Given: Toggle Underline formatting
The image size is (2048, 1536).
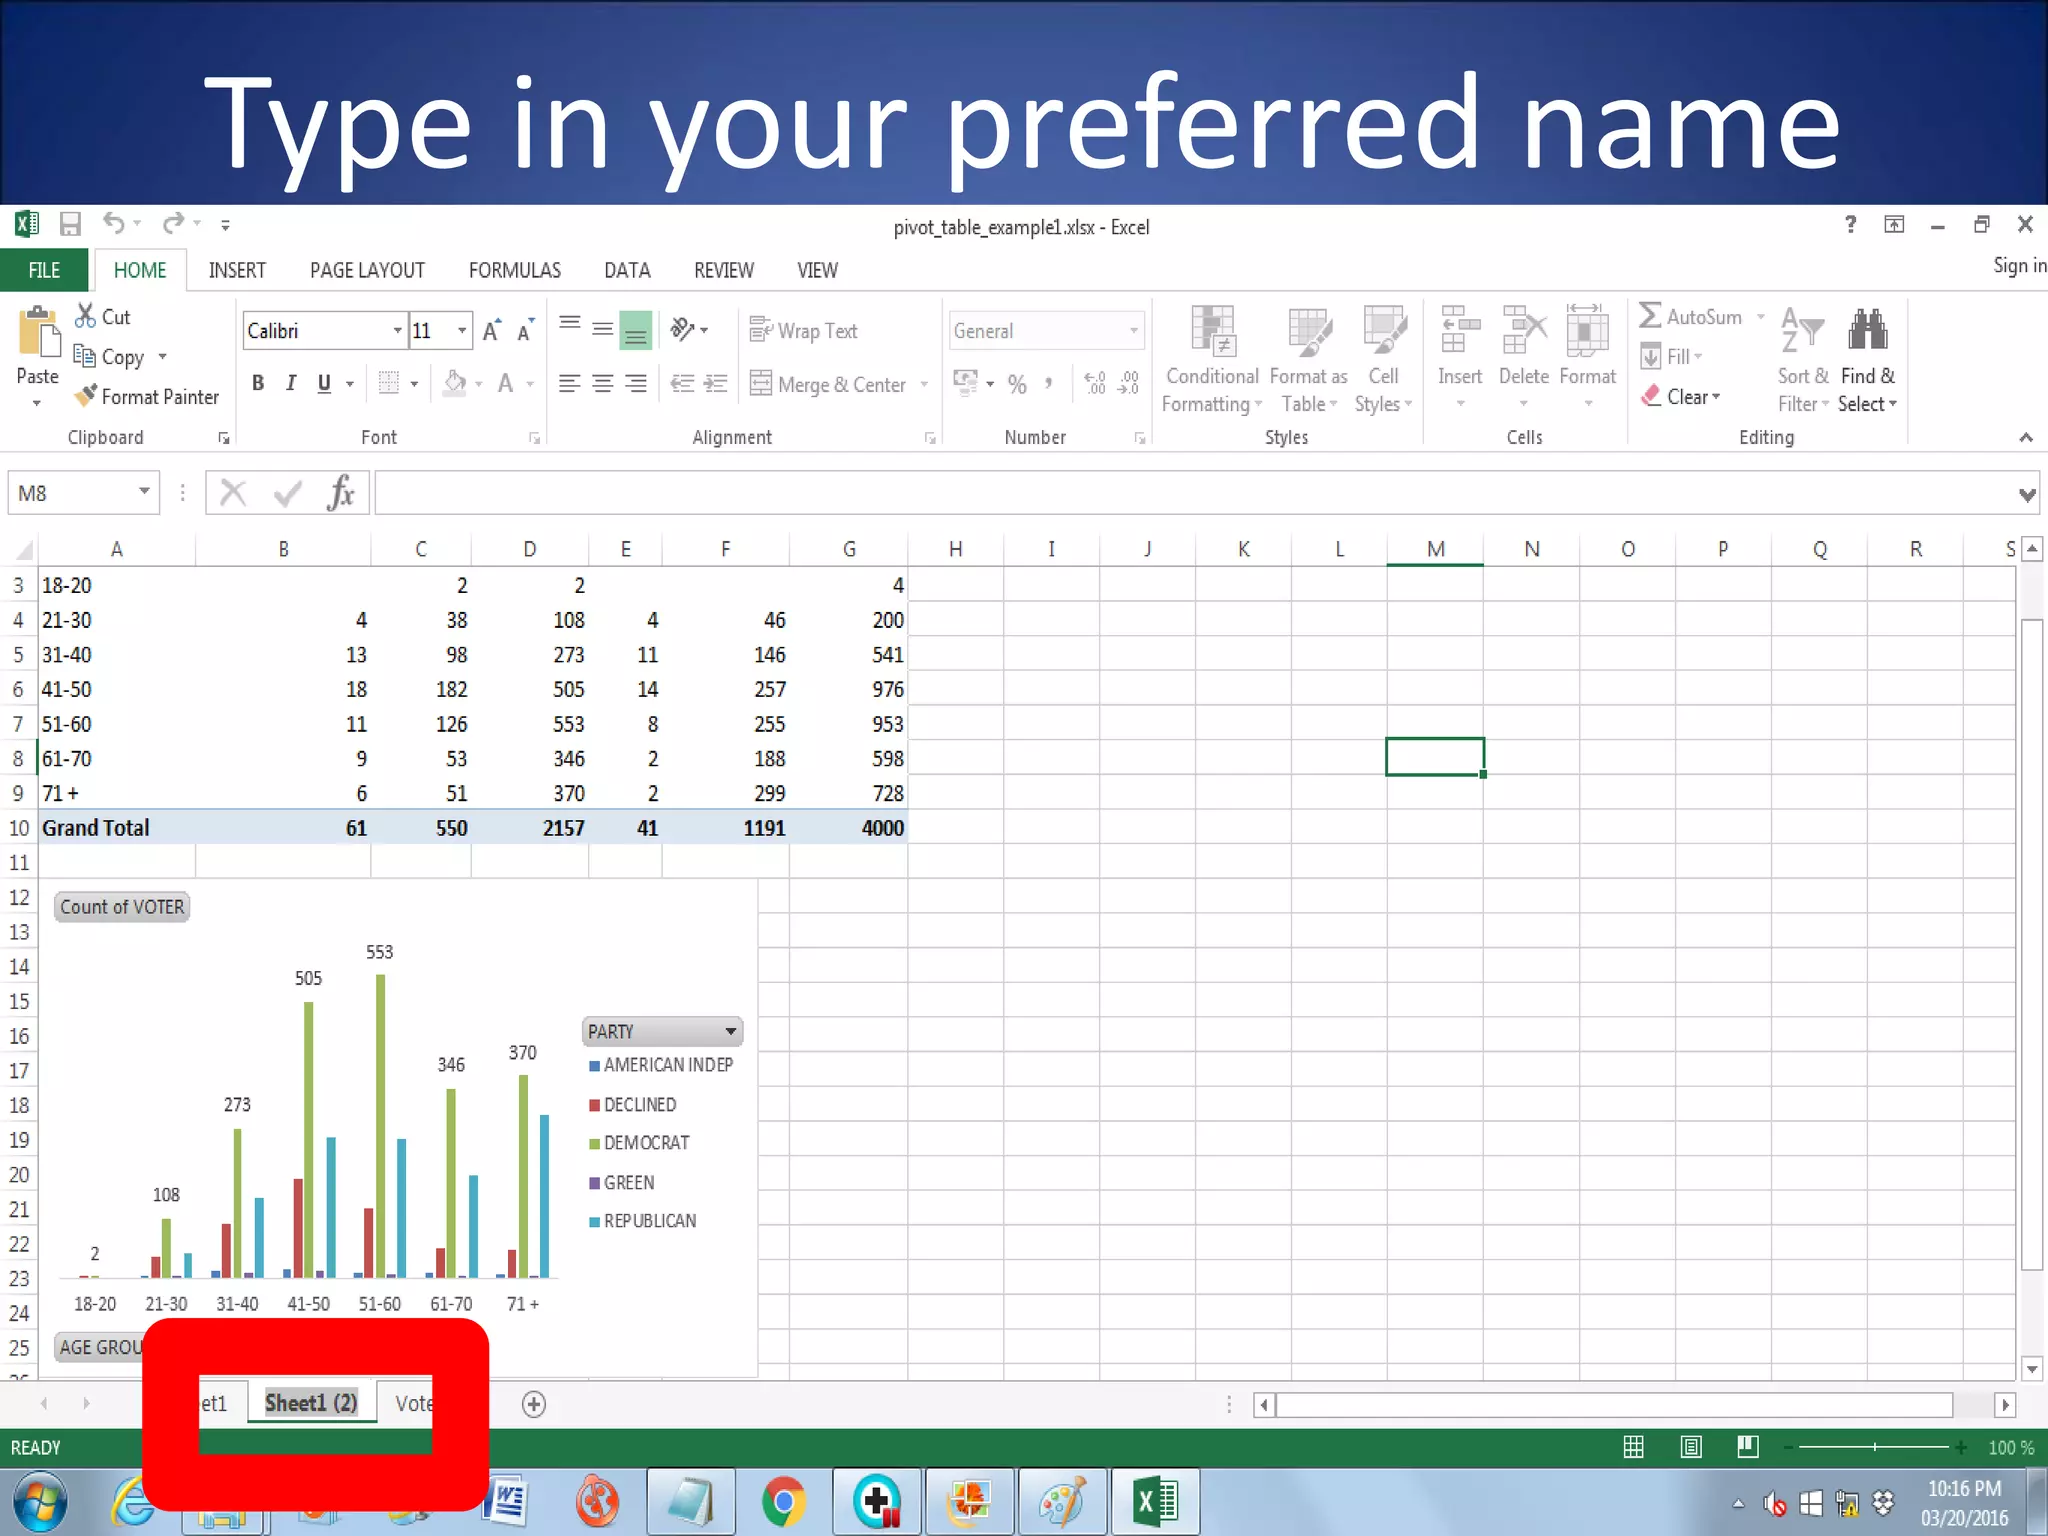Looking at the screenshot, I should [x=324, y=383].
